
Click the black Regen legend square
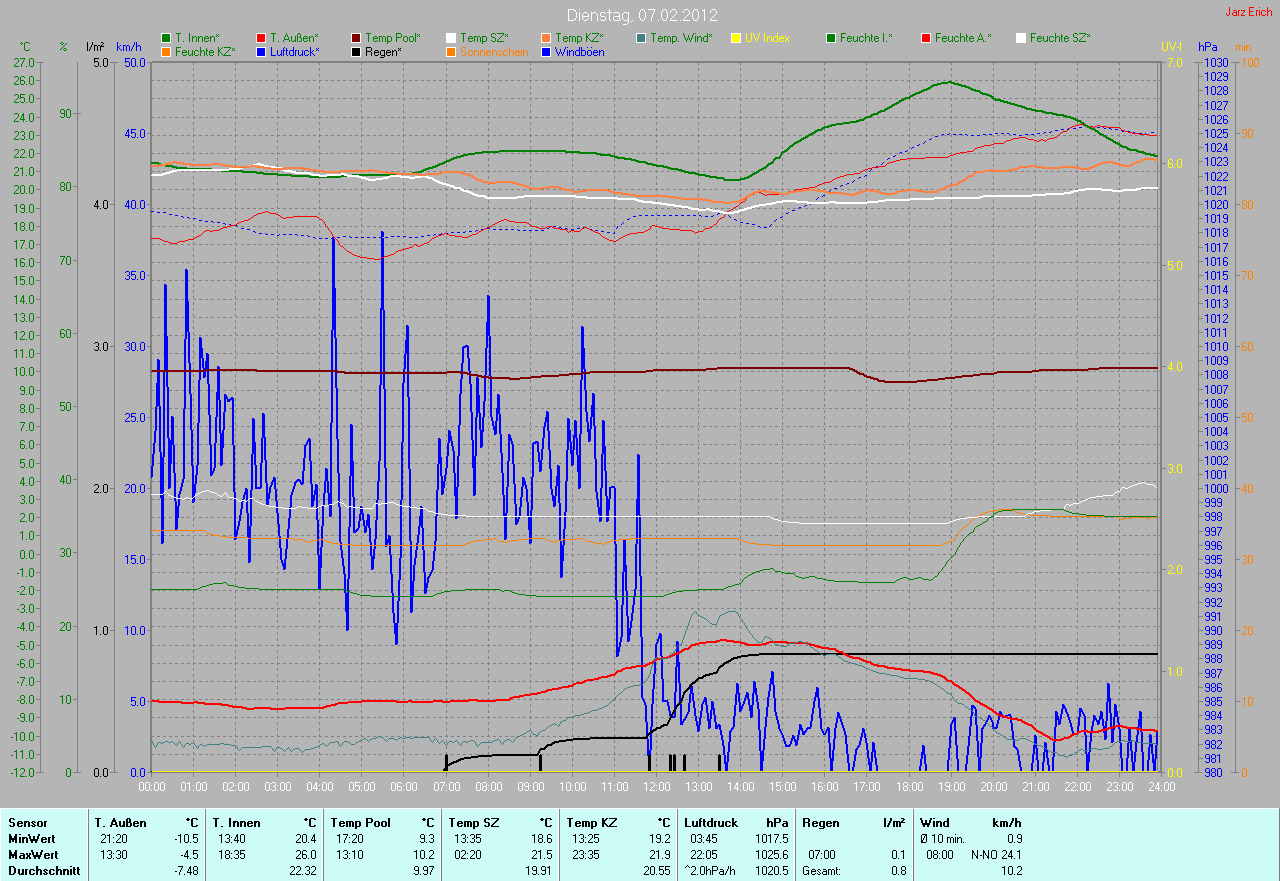tap(356, 52)
